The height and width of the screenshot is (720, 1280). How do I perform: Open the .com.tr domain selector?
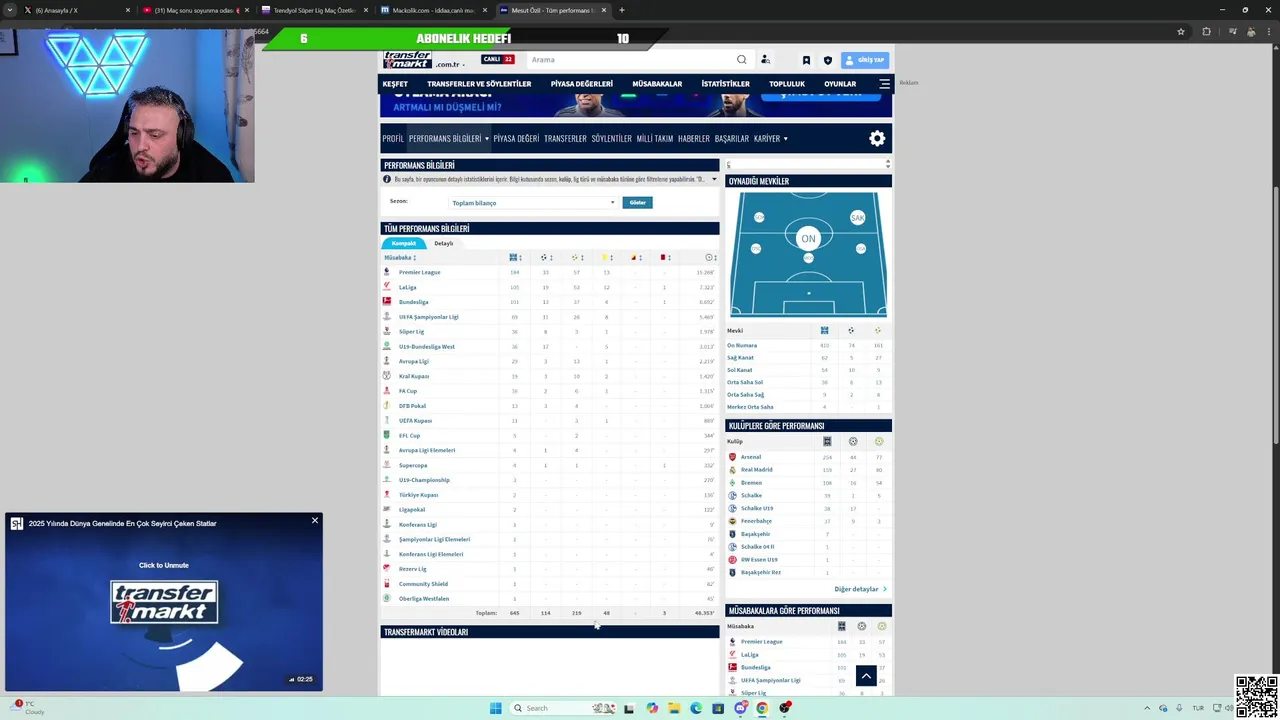point(449,64)
